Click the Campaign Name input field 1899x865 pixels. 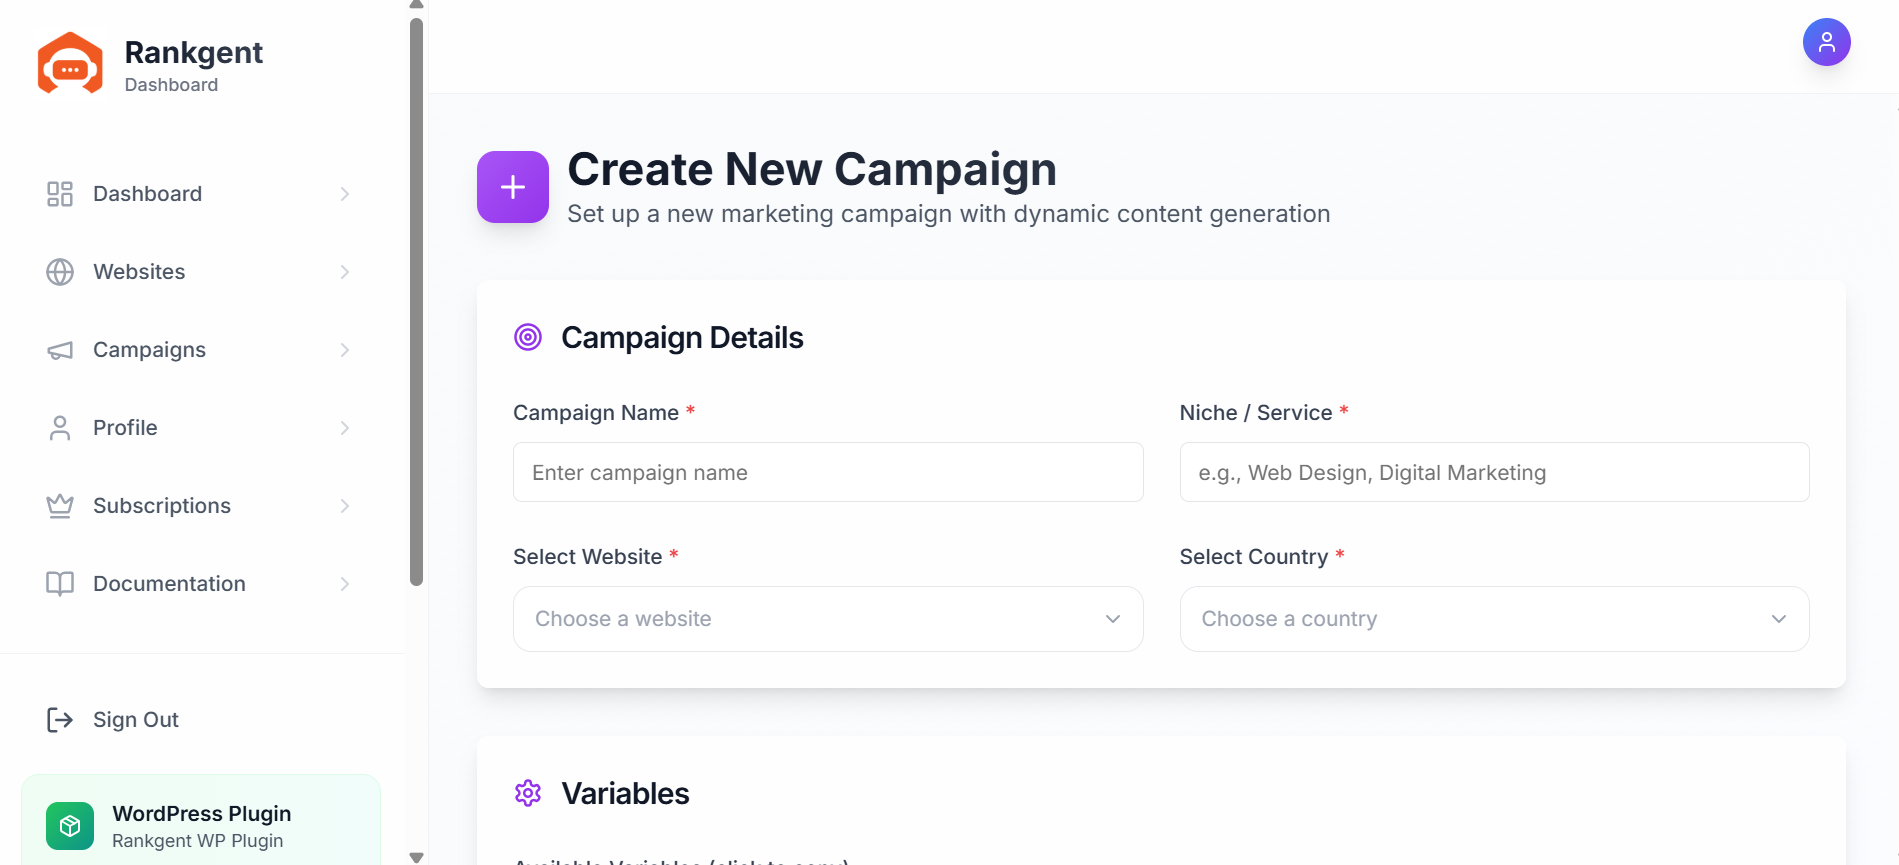point(828,472)
